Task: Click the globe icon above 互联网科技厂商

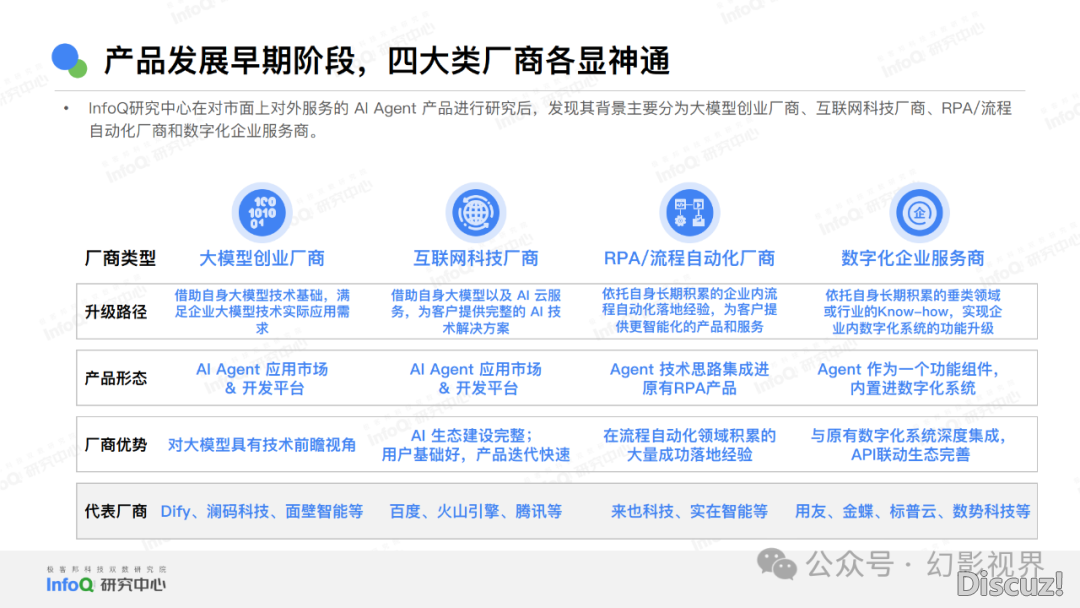Action: pos(475,213)
